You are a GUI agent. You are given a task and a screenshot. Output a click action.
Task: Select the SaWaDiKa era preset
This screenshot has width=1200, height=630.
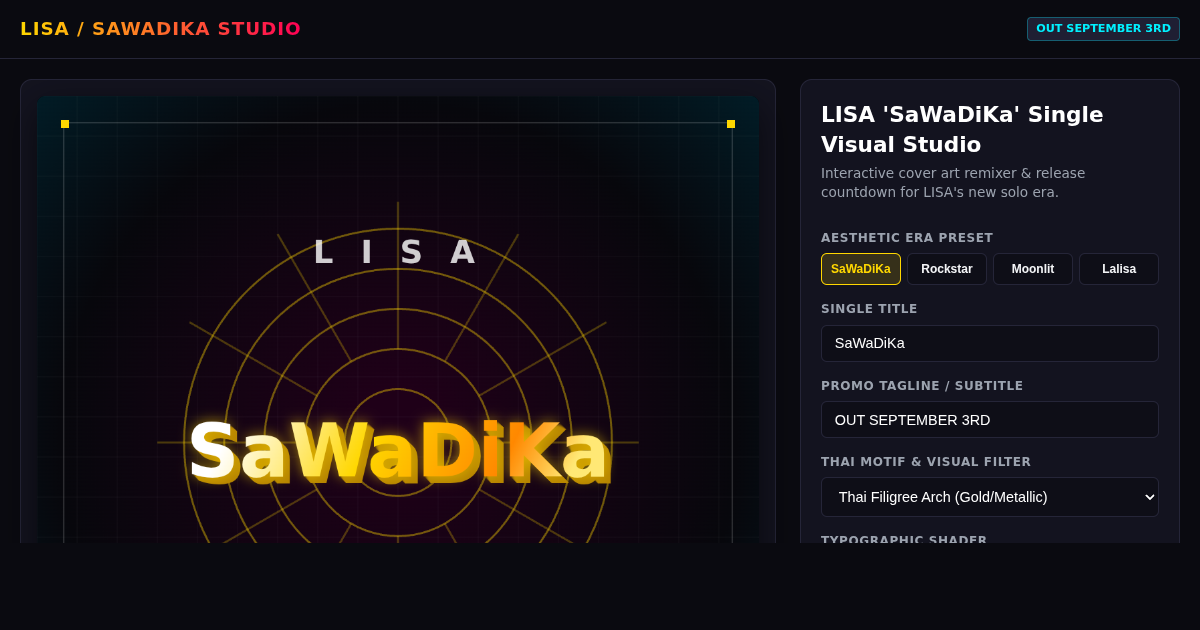(861, 269)
